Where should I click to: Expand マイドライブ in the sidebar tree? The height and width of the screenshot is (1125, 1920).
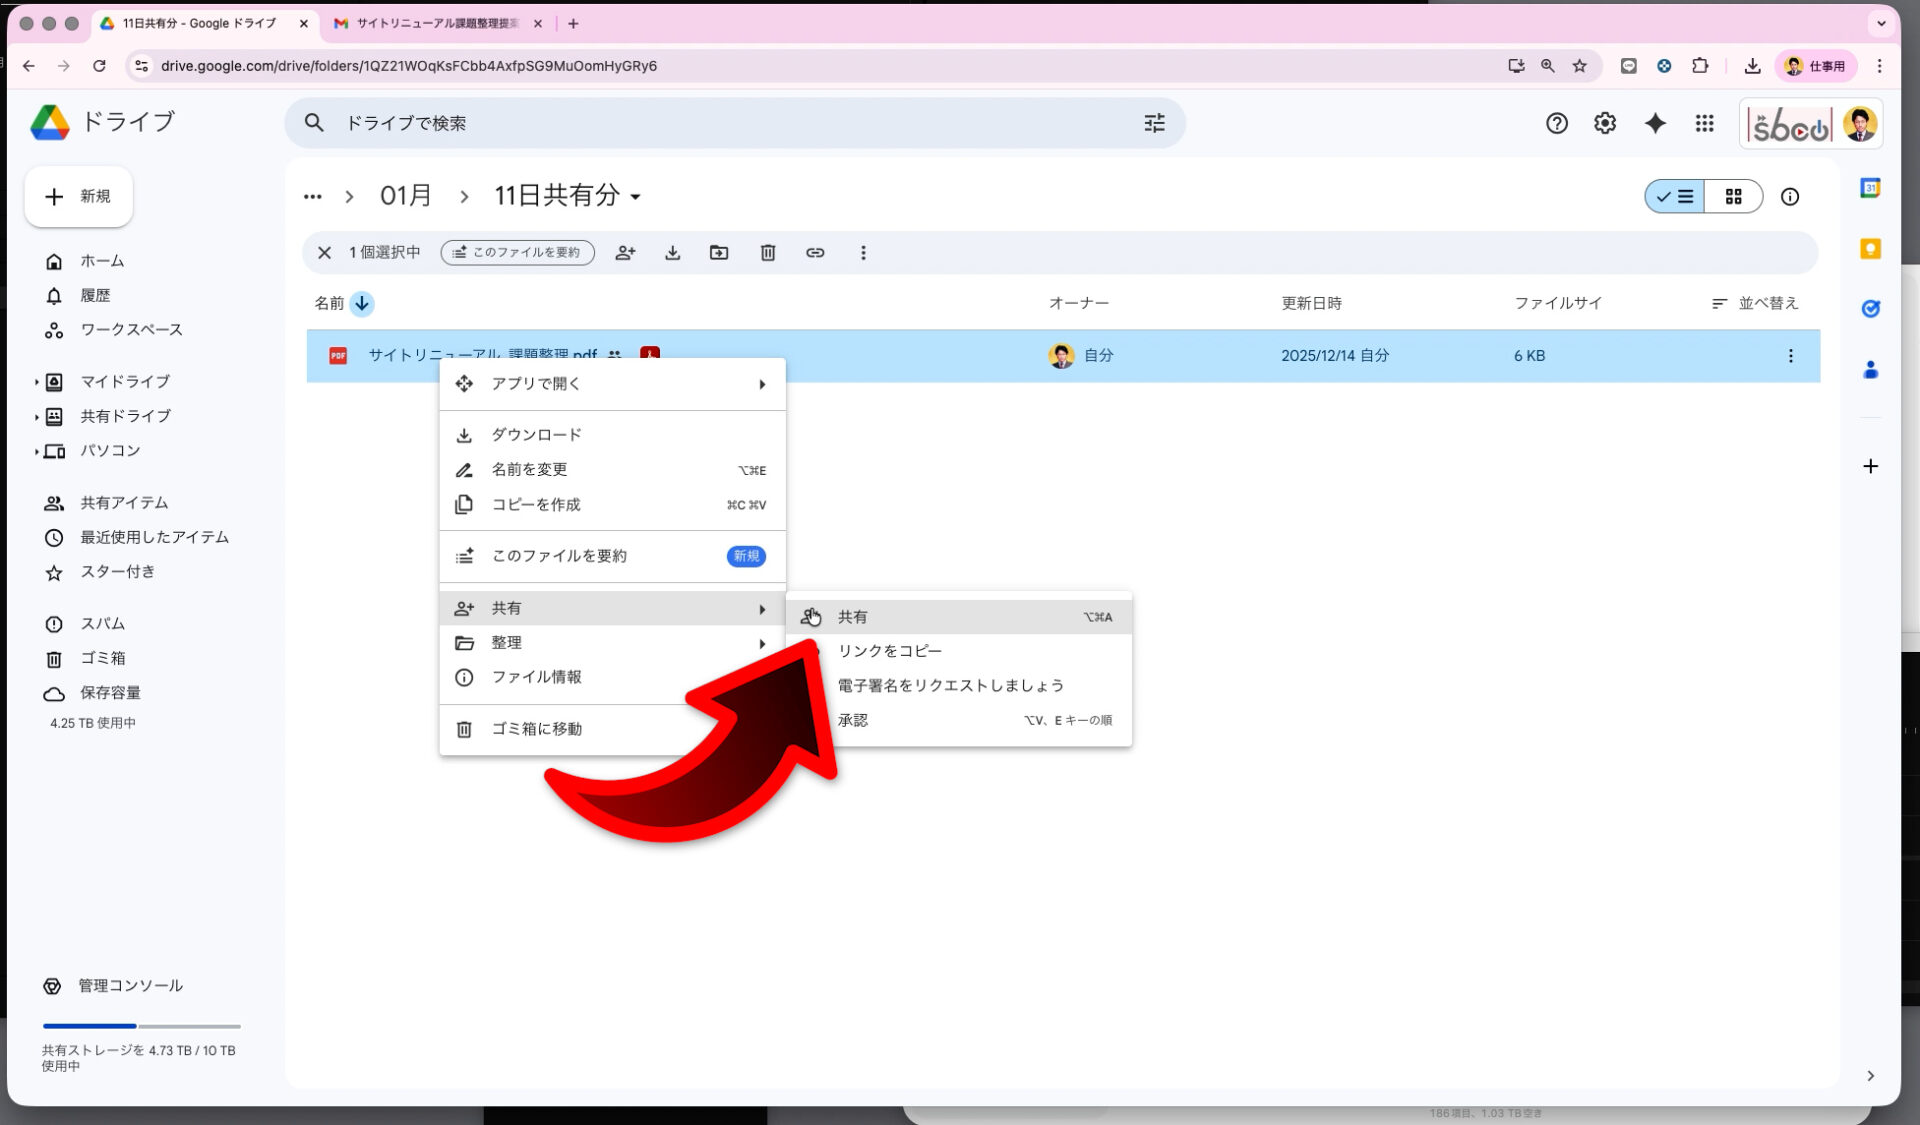(36, 381)
